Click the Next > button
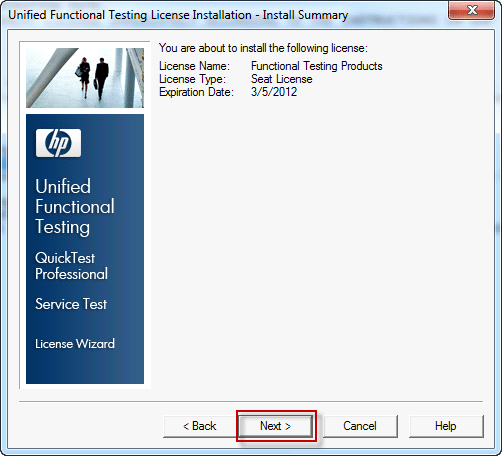The image size is (502, 456). coord(276,426)
